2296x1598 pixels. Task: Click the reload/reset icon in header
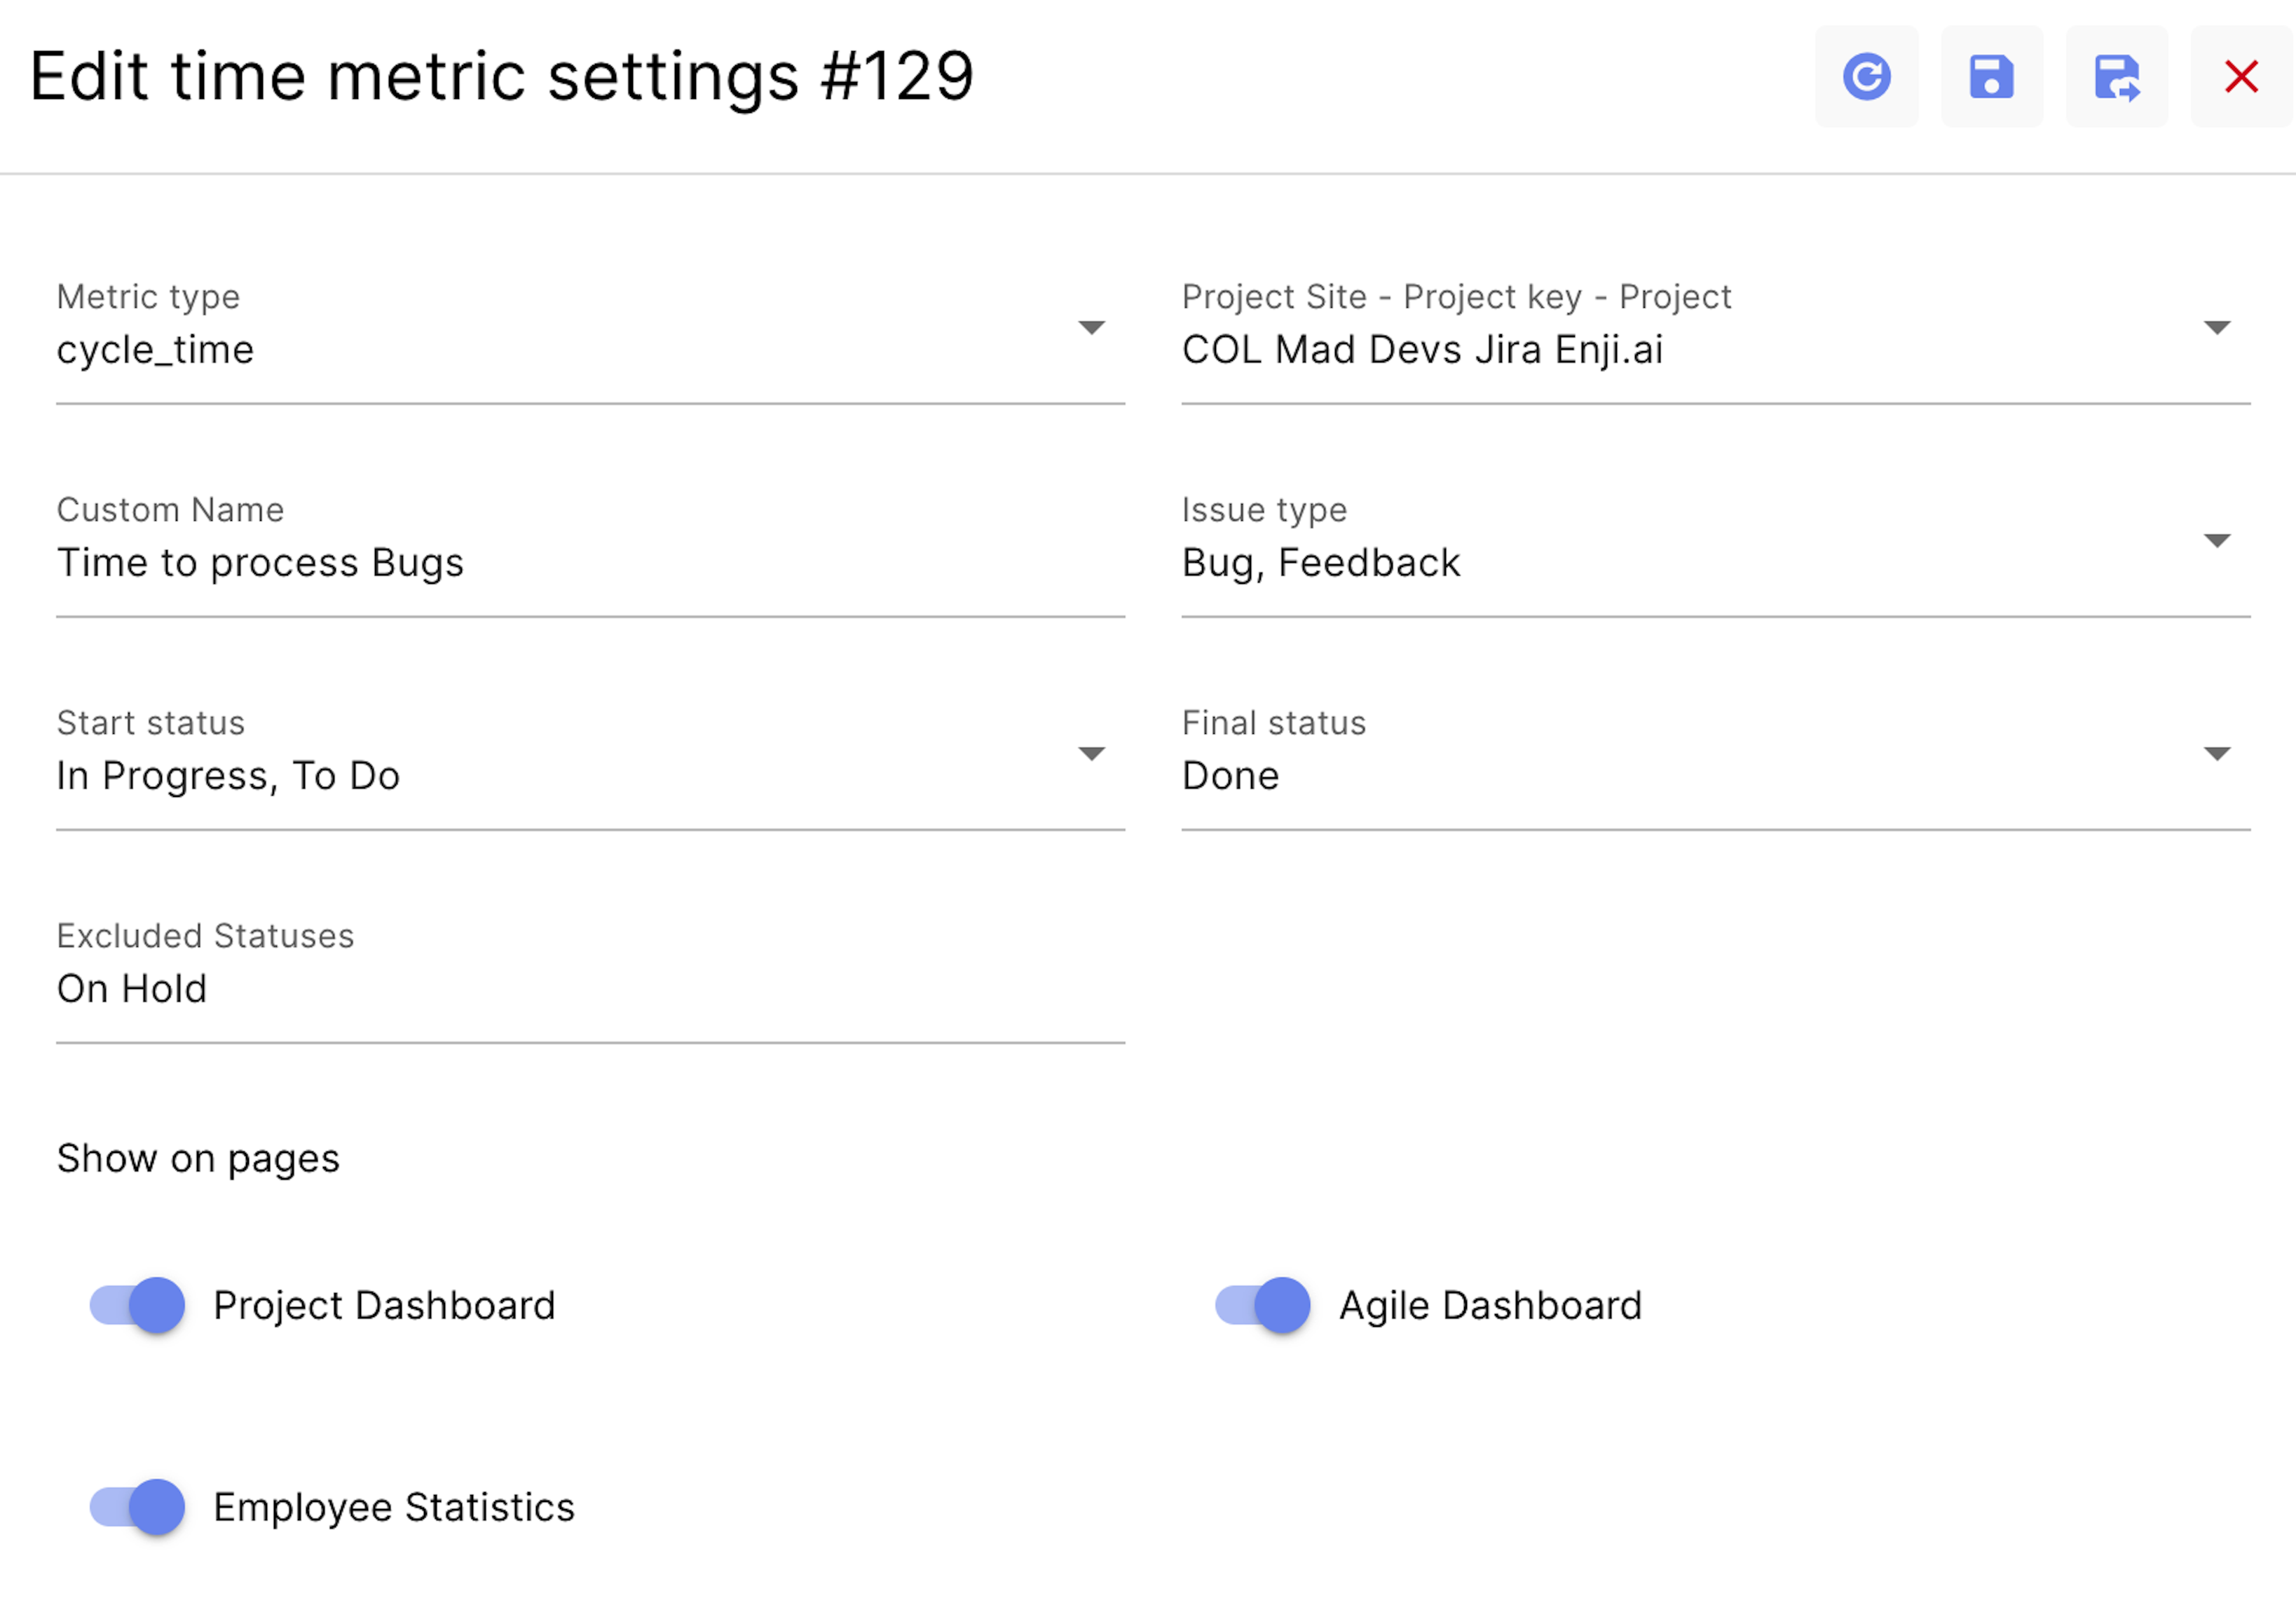1866,76
